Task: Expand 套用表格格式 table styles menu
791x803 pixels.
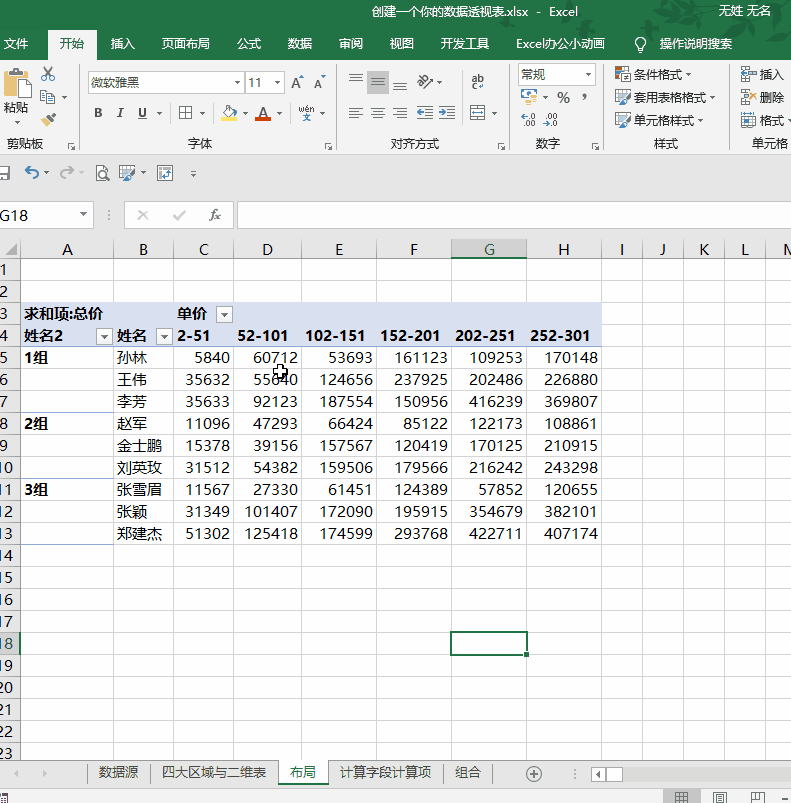Action: tap(665, 97)
